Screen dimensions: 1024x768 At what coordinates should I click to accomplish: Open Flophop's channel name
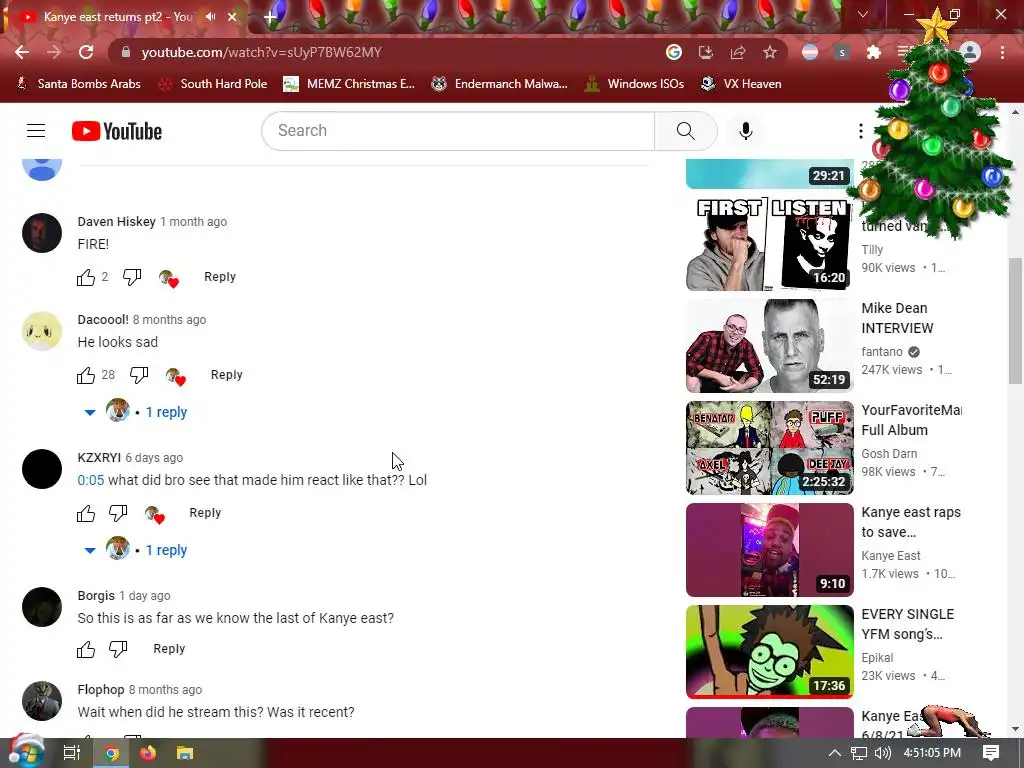click(x=101, y=690)
